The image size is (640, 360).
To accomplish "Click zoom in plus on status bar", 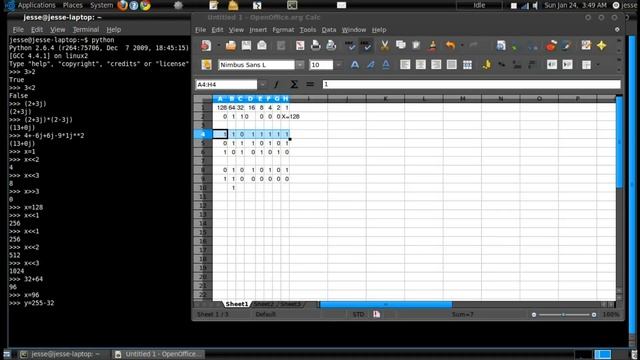I will click(x=594, y=315).
